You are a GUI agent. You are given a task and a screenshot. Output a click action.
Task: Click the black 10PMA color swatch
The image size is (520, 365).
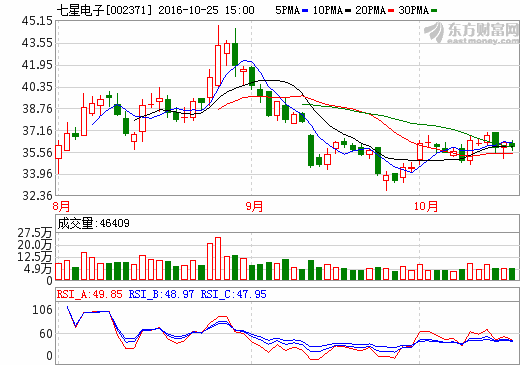pos(348,11)
